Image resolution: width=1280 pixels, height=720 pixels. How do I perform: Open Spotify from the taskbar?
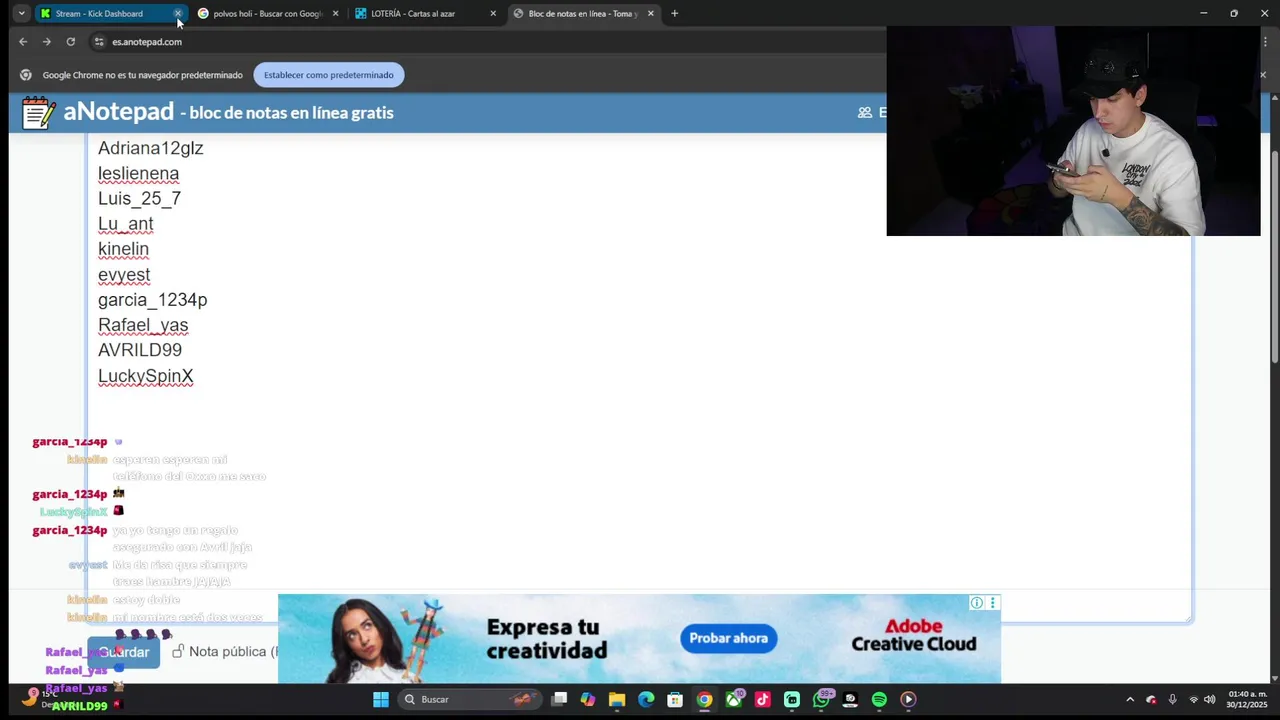(879, 700)
